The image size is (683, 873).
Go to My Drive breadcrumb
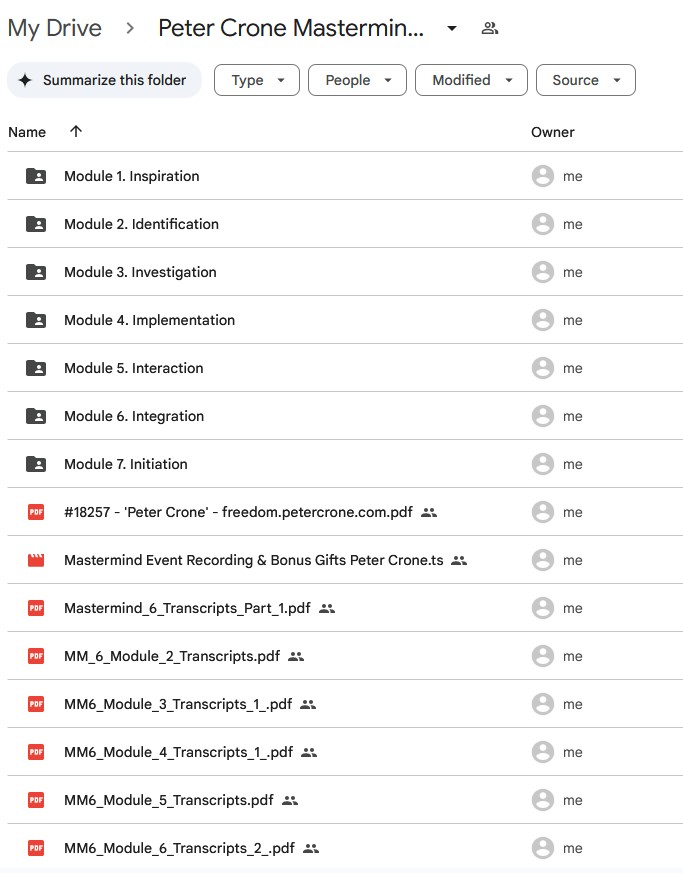pyautogui.click(x=54, y=28)
